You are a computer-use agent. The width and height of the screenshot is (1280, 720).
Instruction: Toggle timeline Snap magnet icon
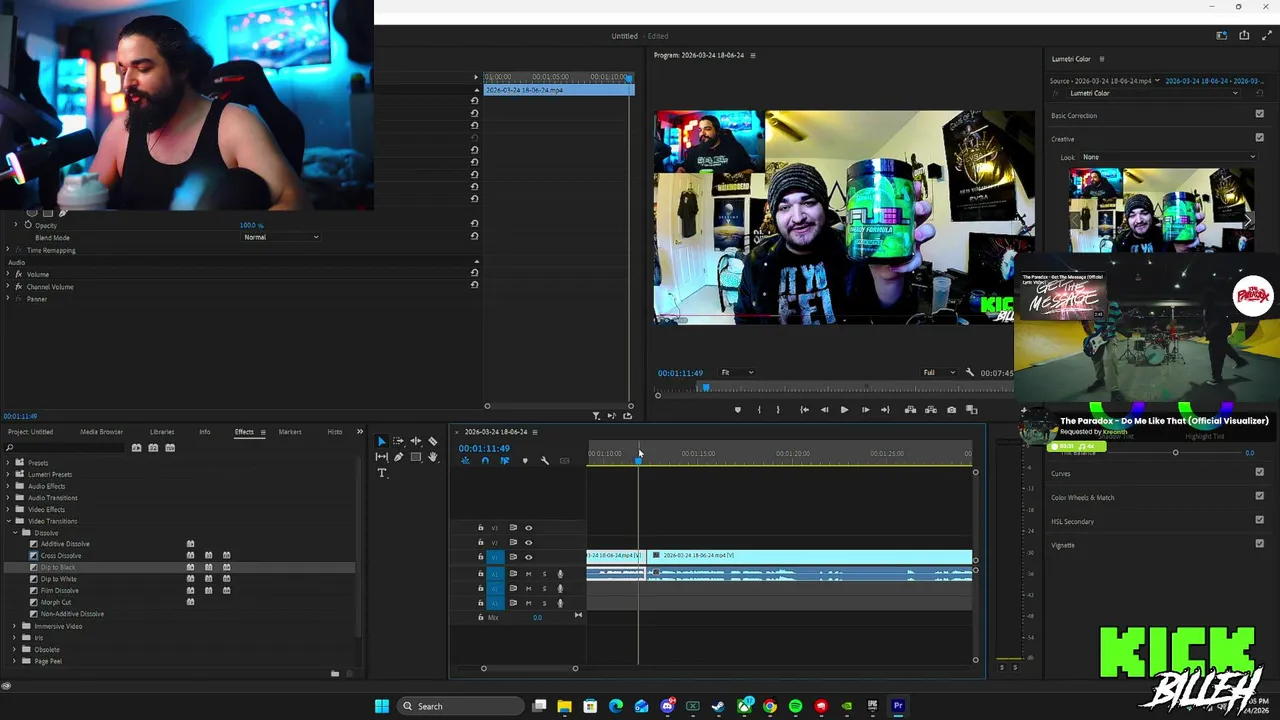[x=485, y=461]
